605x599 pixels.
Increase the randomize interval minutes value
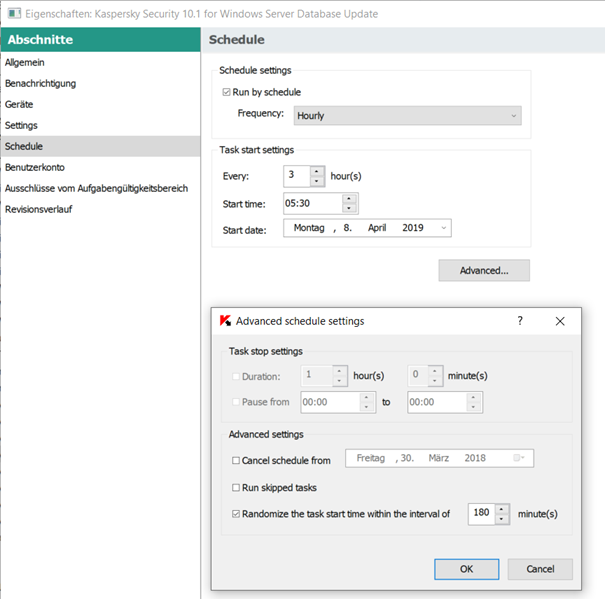502,508
